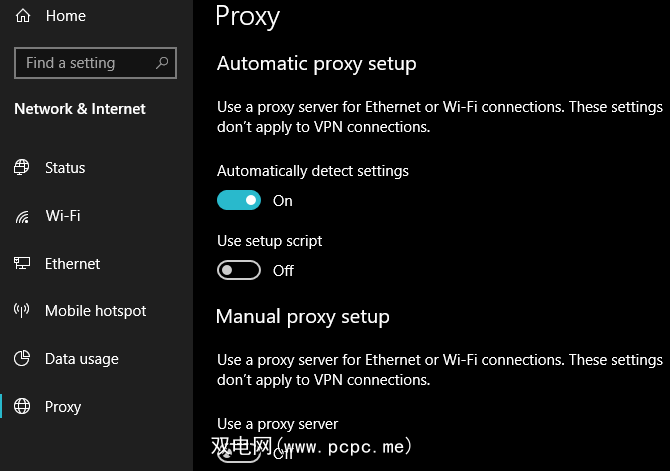Click the Wi-Fi signal icon
Viewport: 670px width, 471px height.
point(22,216)
